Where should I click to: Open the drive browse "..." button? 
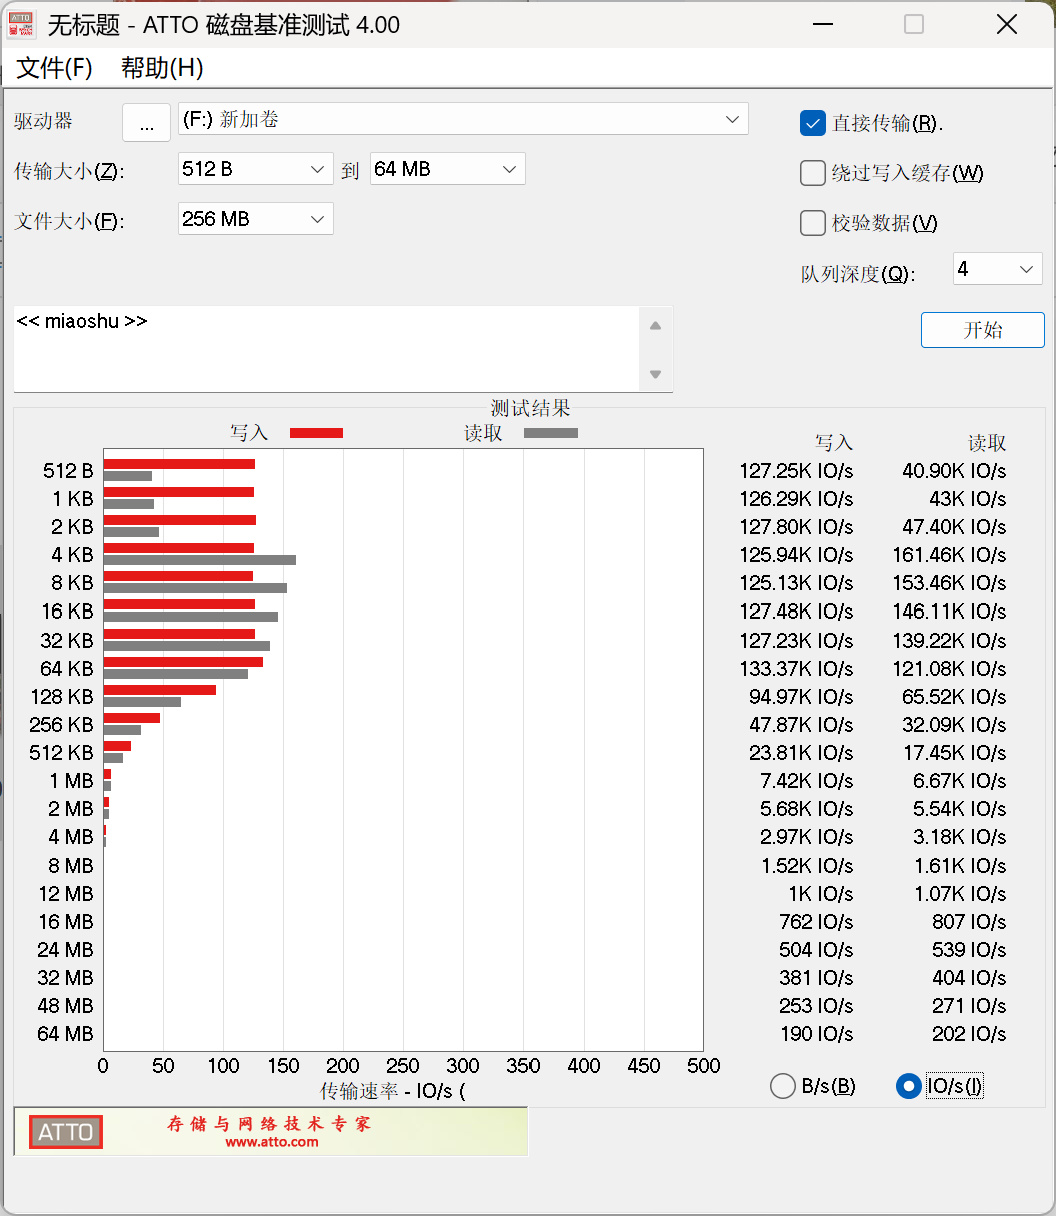coord(147,123)
